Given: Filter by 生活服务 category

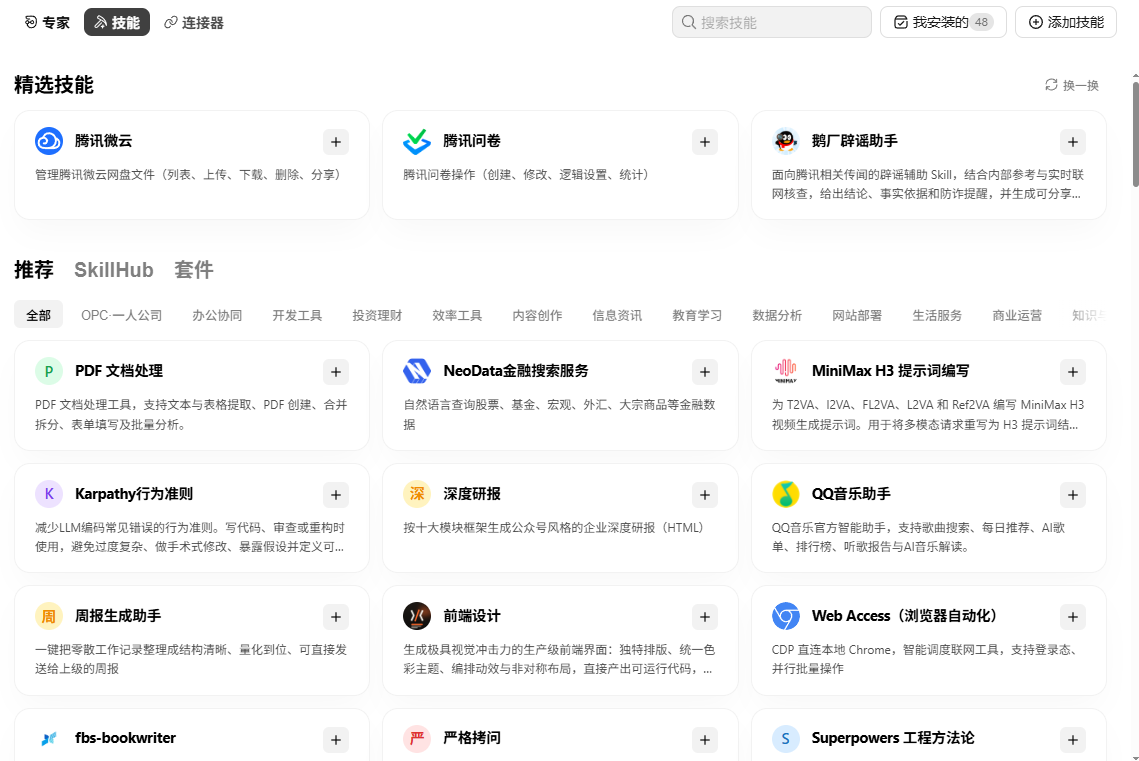Looking at the screenshot, I should (937, 315).
